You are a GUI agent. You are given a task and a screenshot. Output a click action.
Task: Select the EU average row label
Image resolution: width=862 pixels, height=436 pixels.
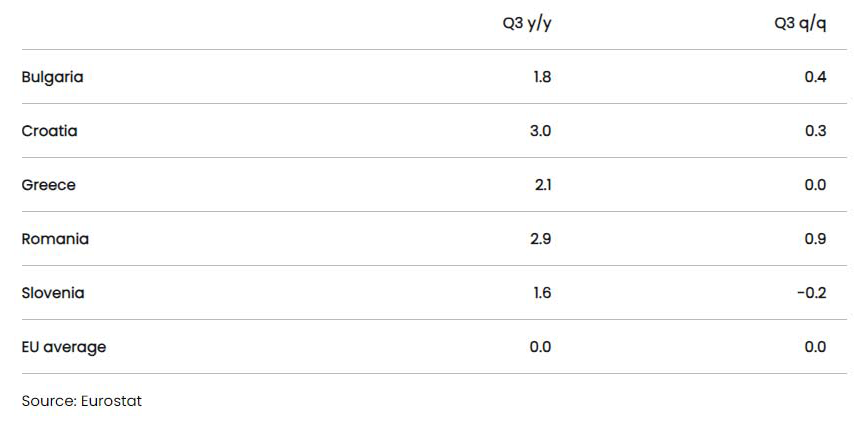tap(64, 347)
